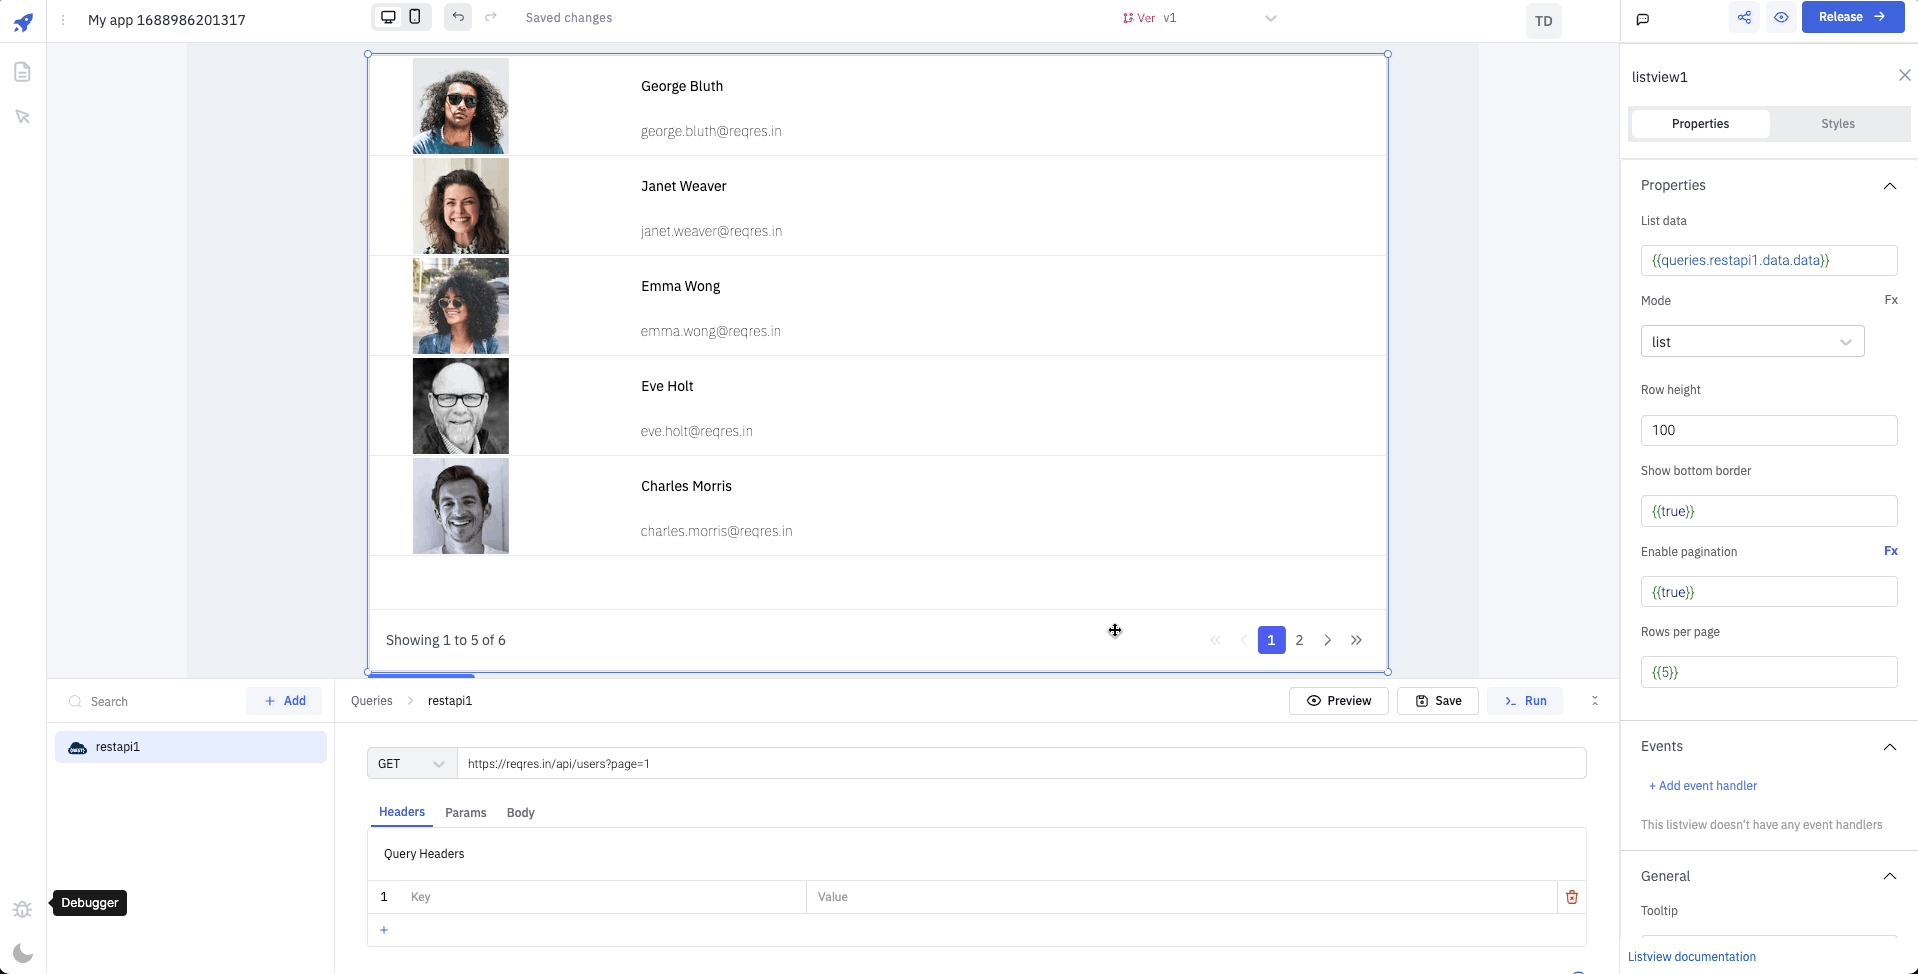The height and width of the screenshot is (974, 1918).
Task: Click Add event handler link
Action: (x=1703, y=786)
